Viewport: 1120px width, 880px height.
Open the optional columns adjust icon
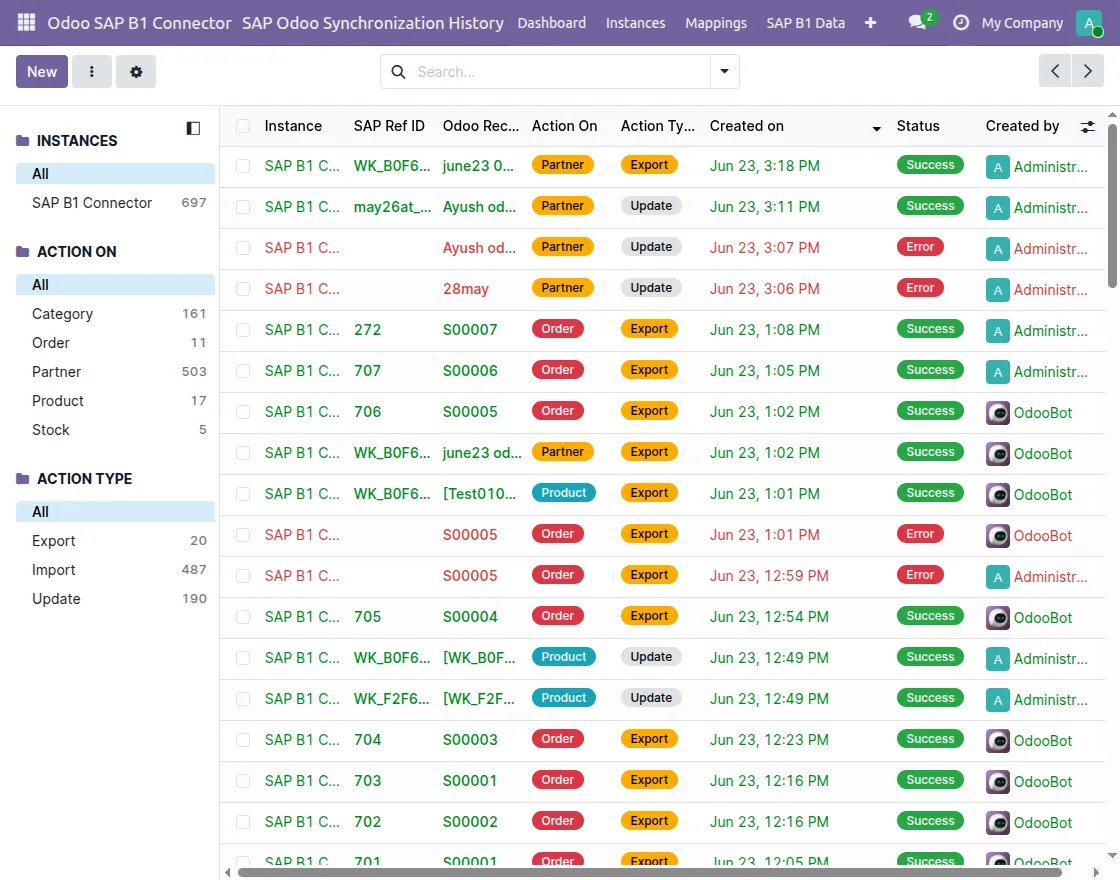tap(1087, 126)
